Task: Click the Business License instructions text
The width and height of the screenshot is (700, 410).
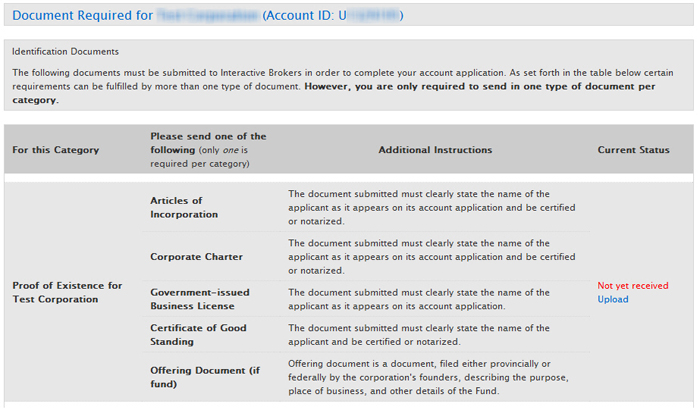Action: pyautogui.click(x=419, y=299)
